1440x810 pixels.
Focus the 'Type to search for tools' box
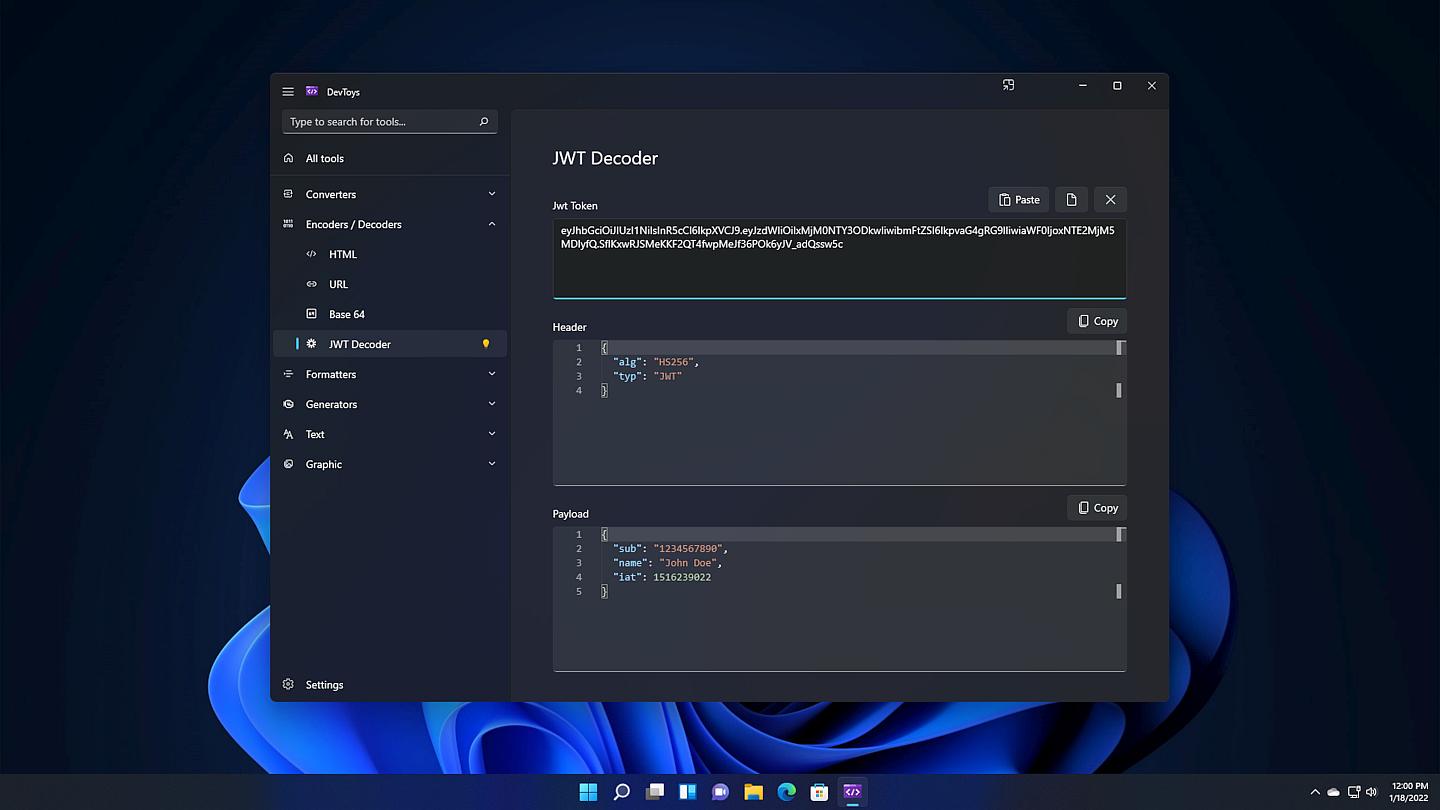click(390, 122)
